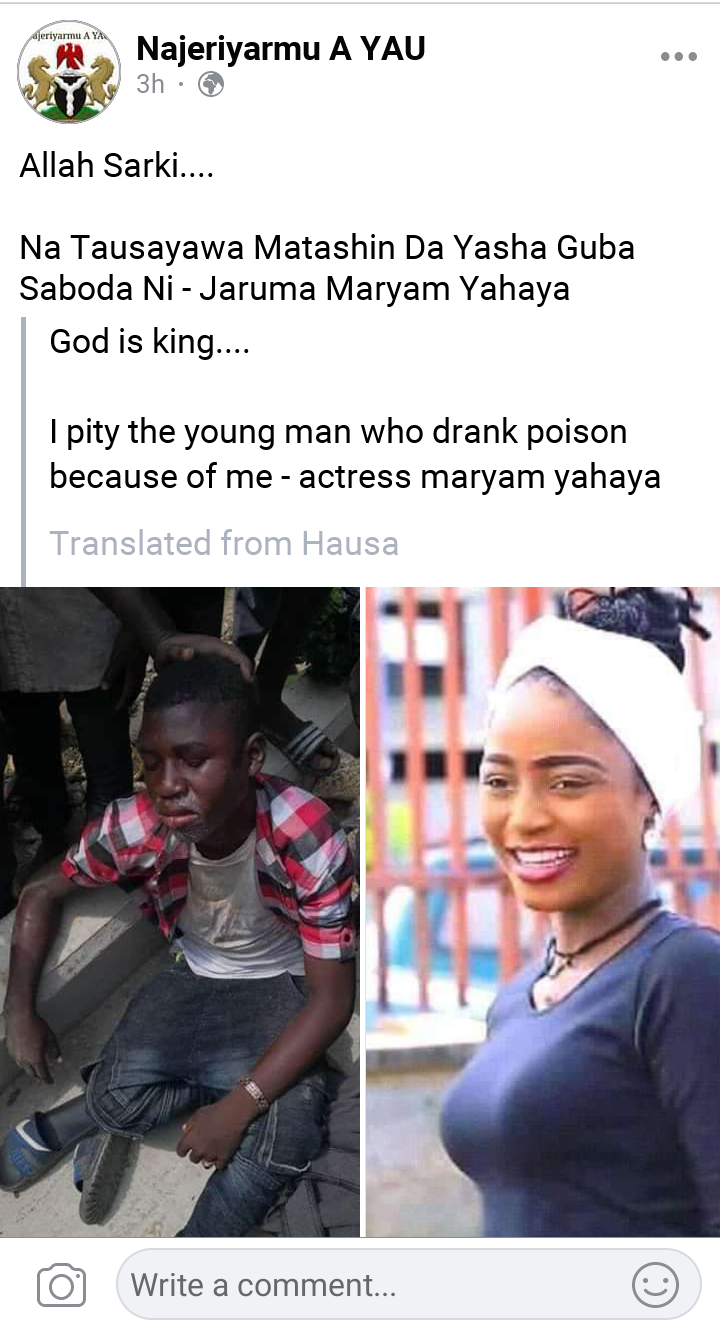Tap the translation I pity the young man
The height and width of the screenshot is (1327, 720).
(x=338, y=433)
